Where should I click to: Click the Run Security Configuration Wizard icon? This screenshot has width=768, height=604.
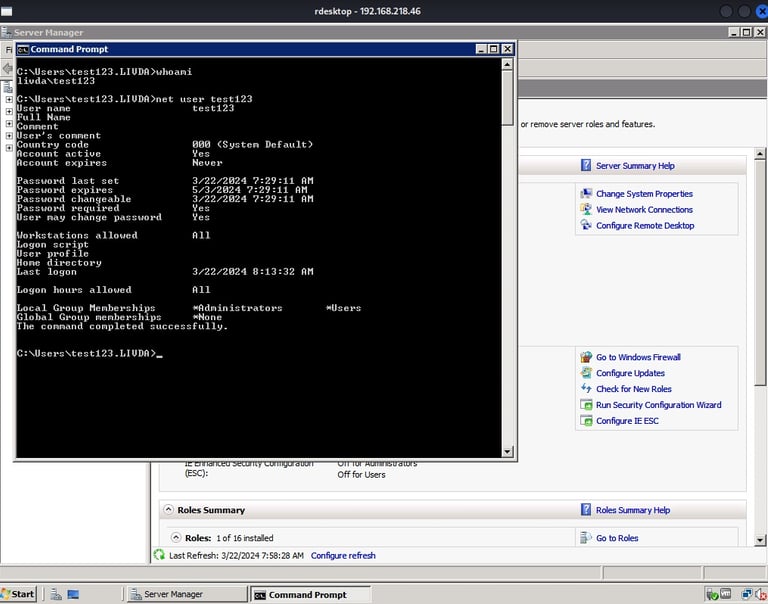pyautogui.click(x=586, y=405)
